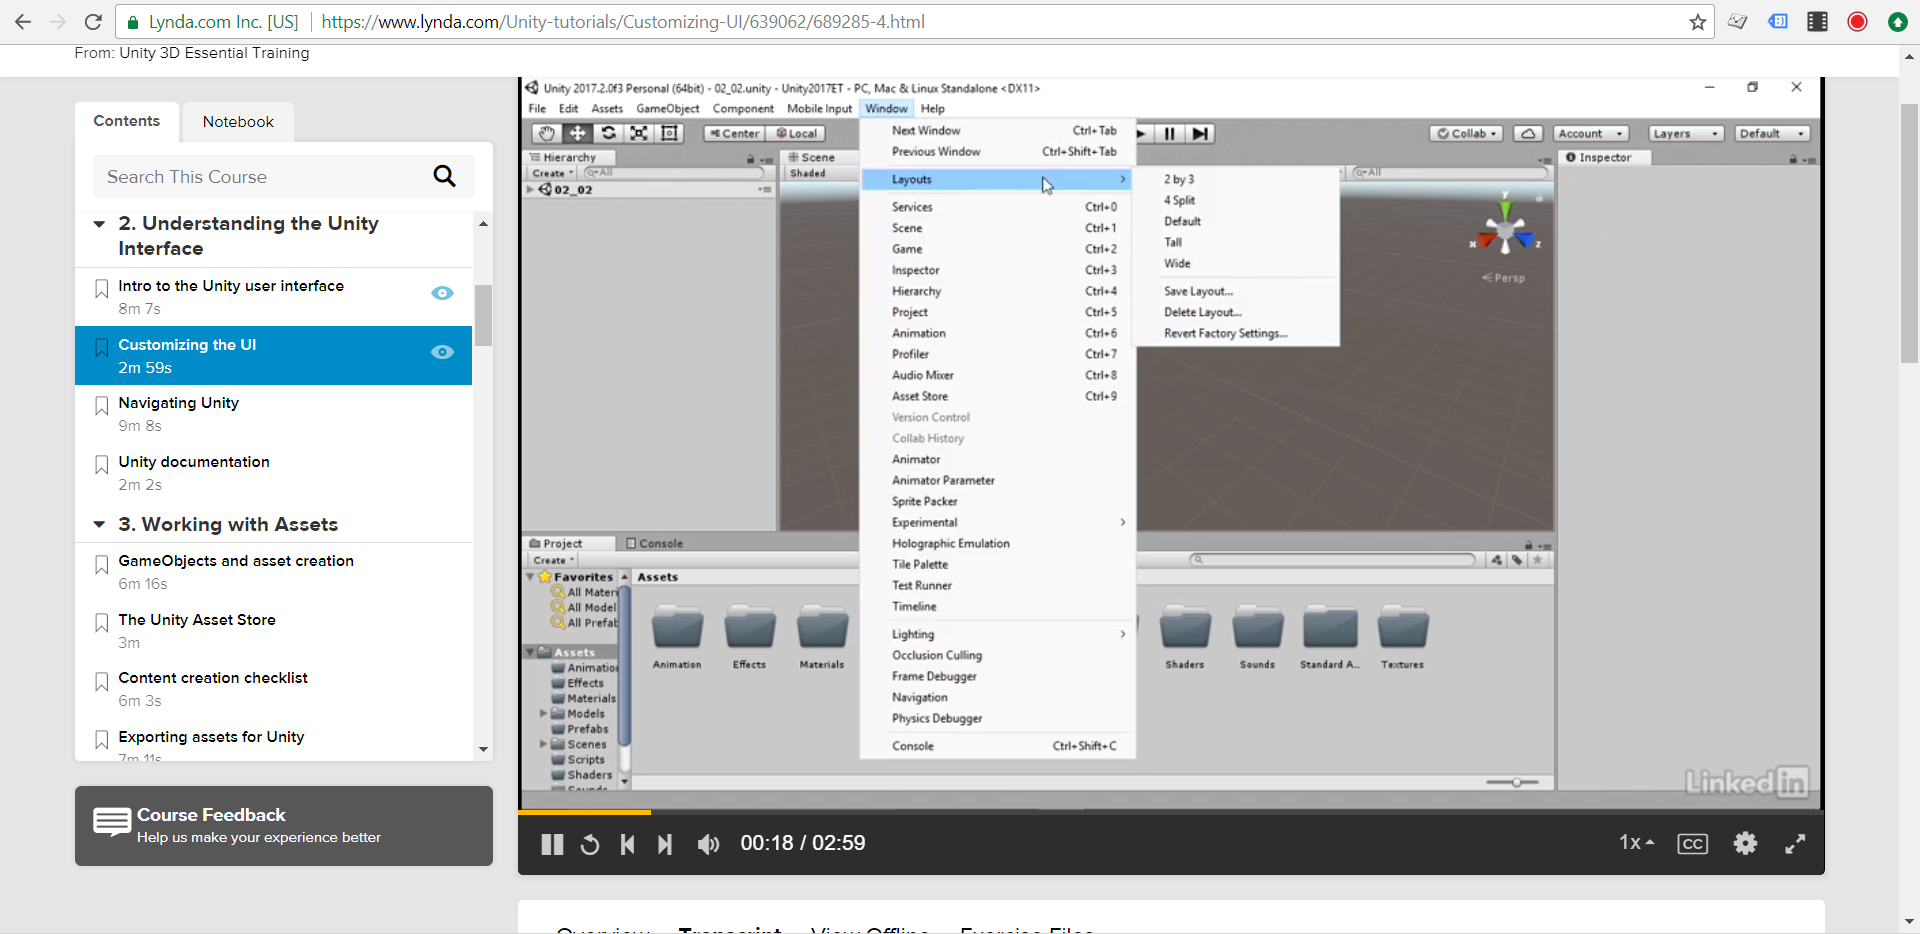1920x934 pixels.
Task: Toggle viewed eye on Intro to Unity interface
Action: click(x=442, y=293)
